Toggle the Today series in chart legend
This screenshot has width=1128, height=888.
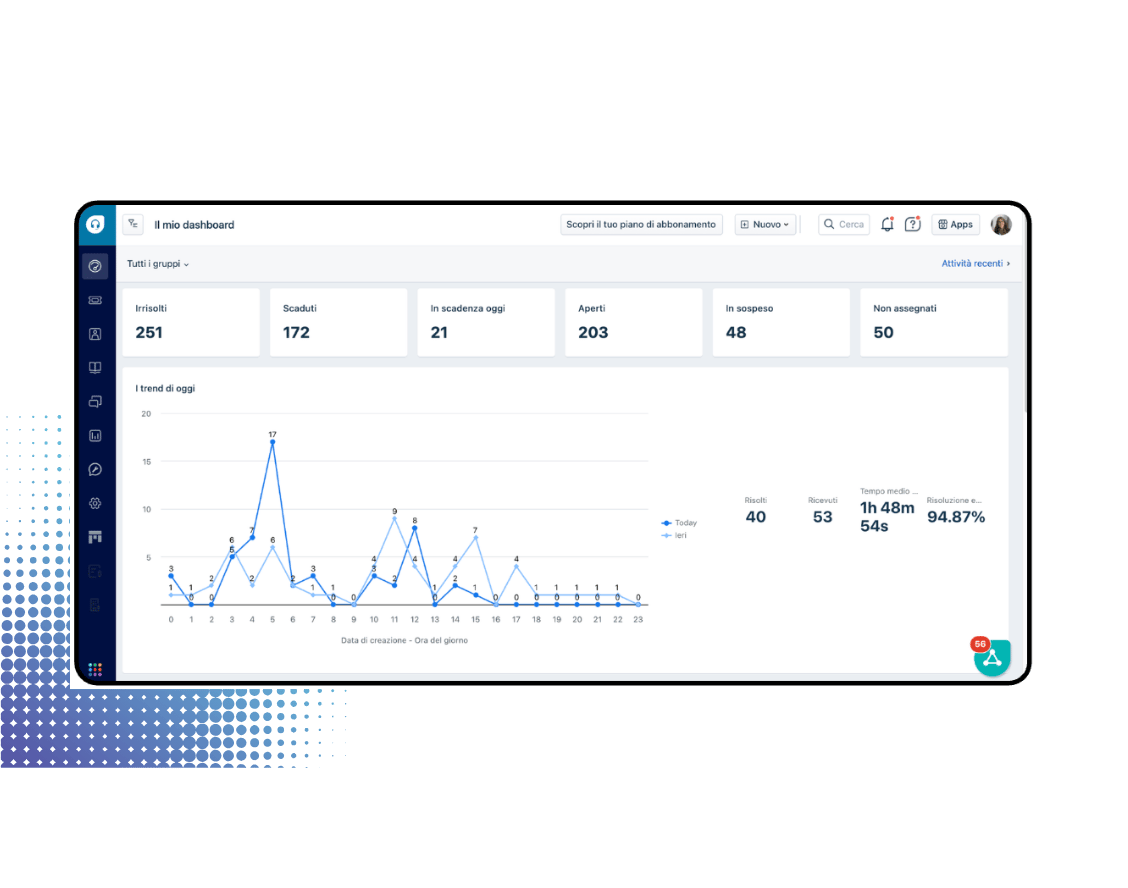680,523
